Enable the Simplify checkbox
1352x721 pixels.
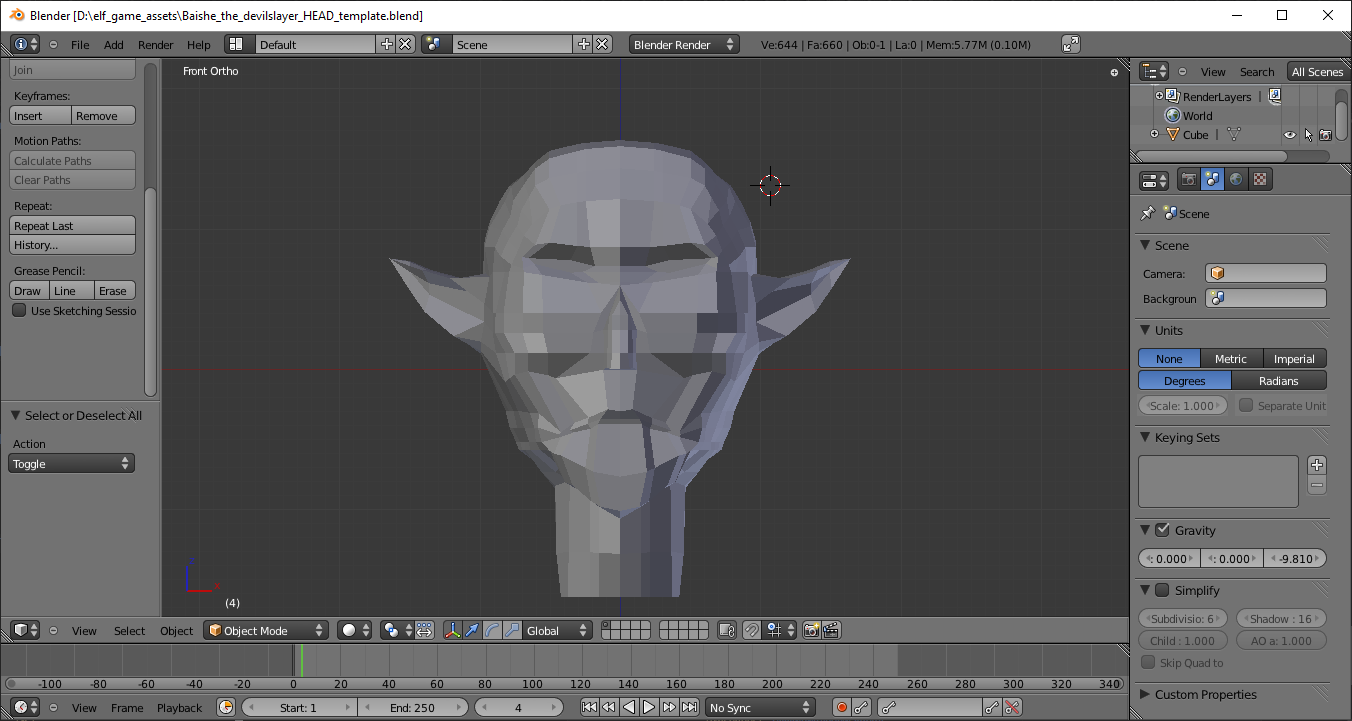[1162, 590]
